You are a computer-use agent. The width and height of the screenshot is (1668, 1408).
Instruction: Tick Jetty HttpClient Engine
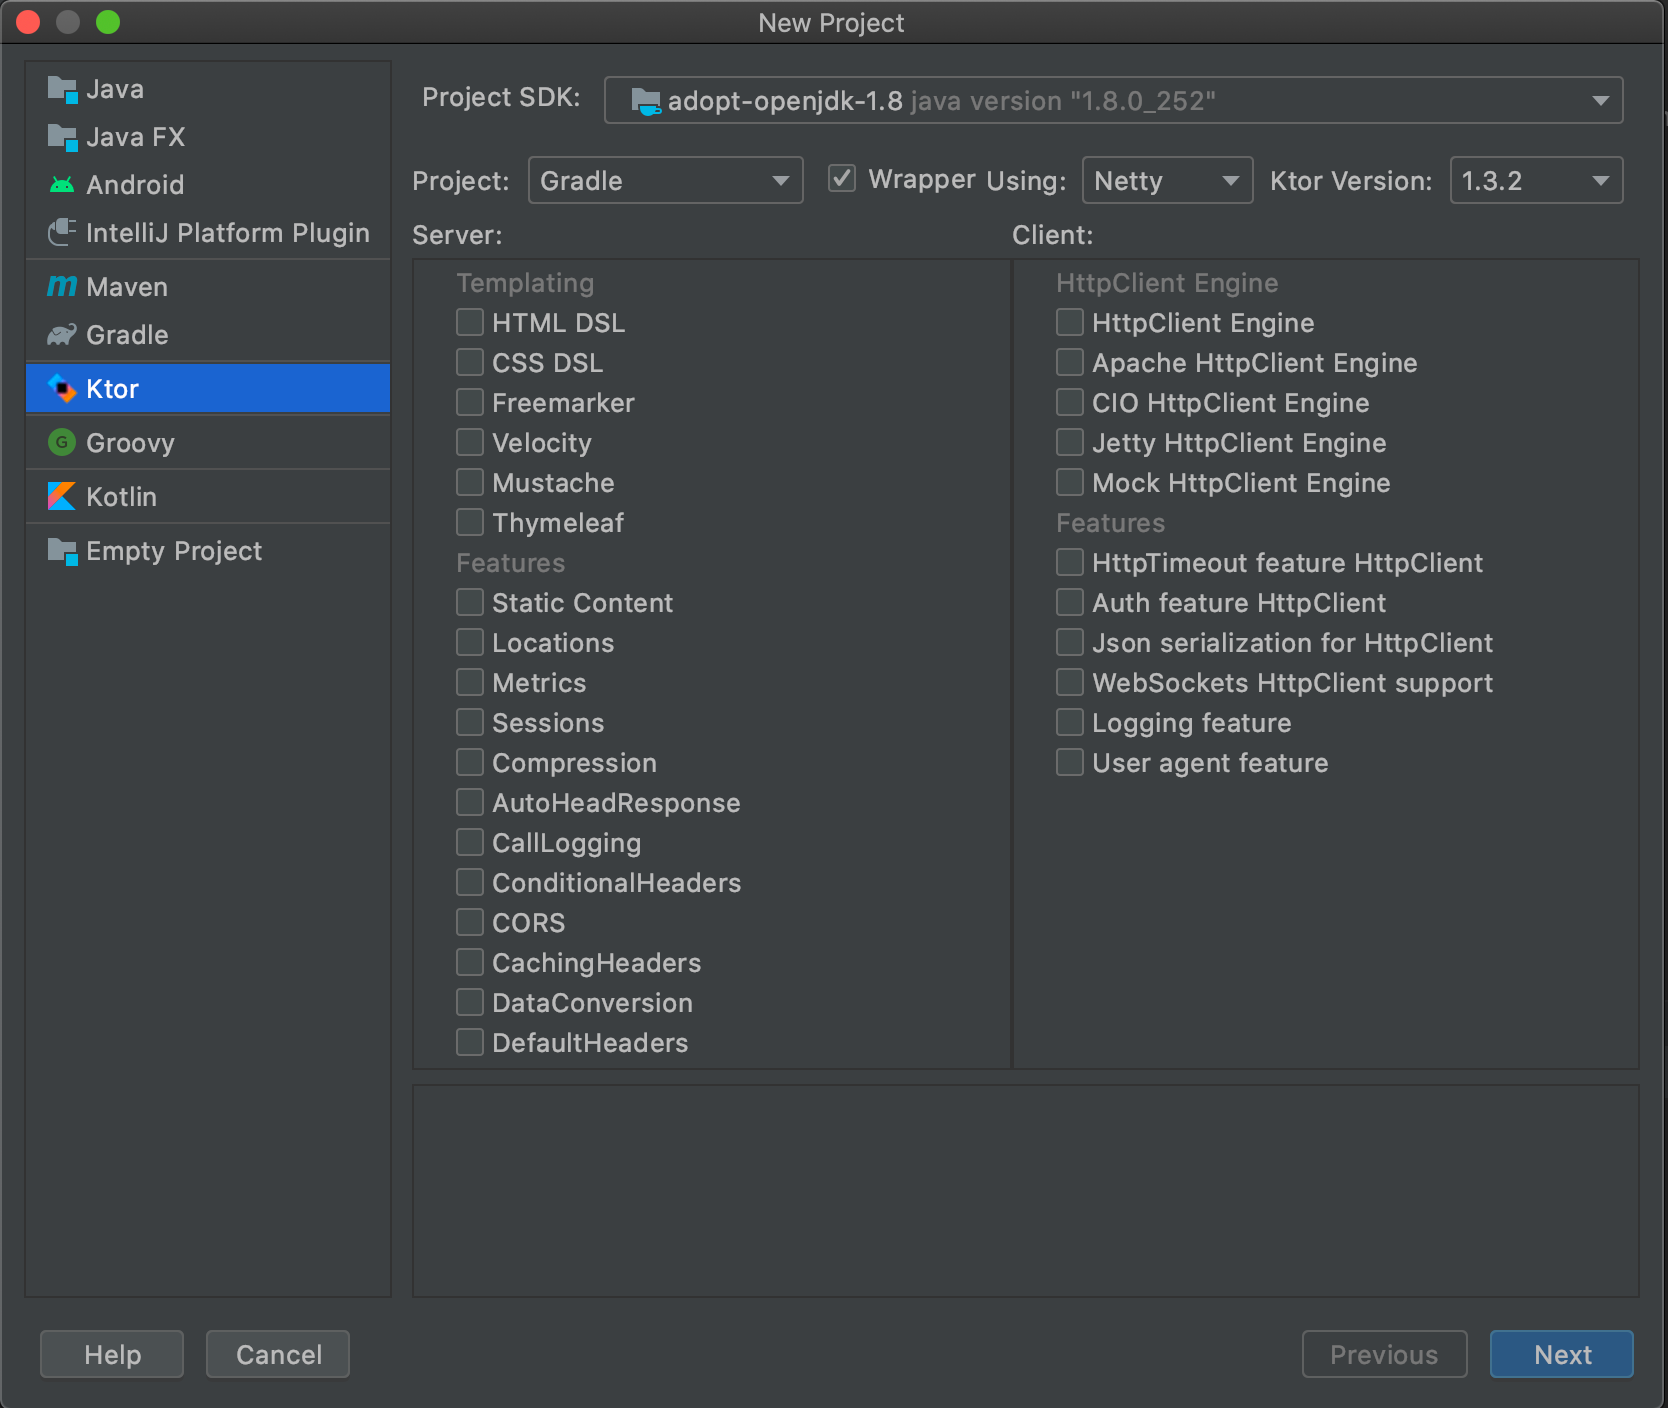click(x=1070, y=442)
